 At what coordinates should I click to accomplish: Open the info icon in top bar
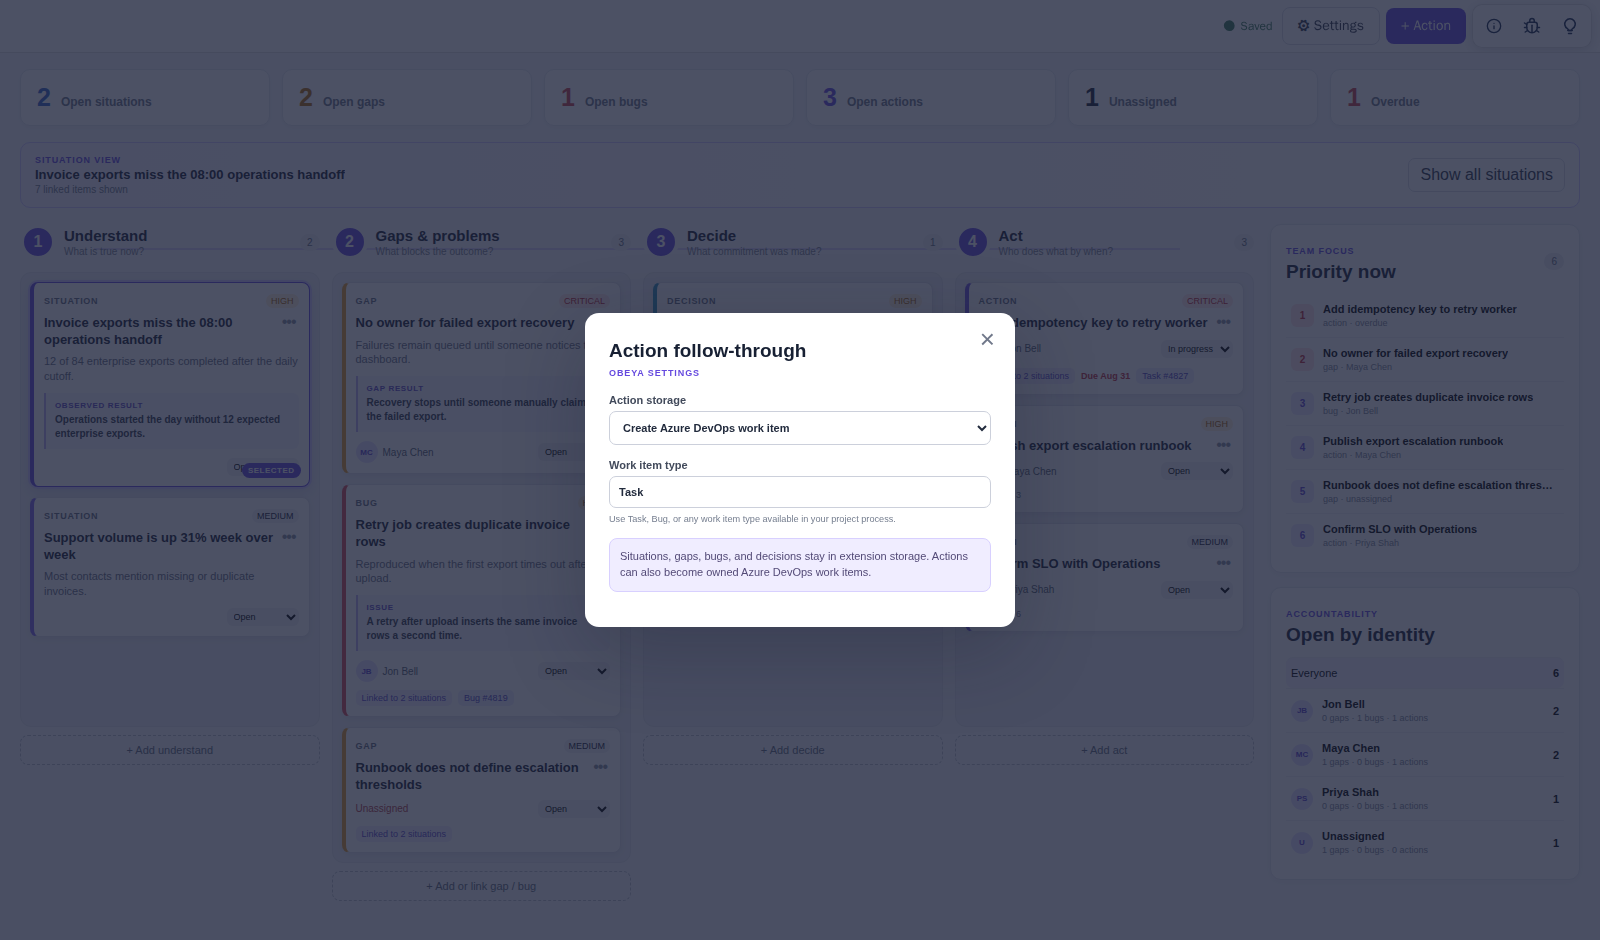click(x=1494, y=26)
